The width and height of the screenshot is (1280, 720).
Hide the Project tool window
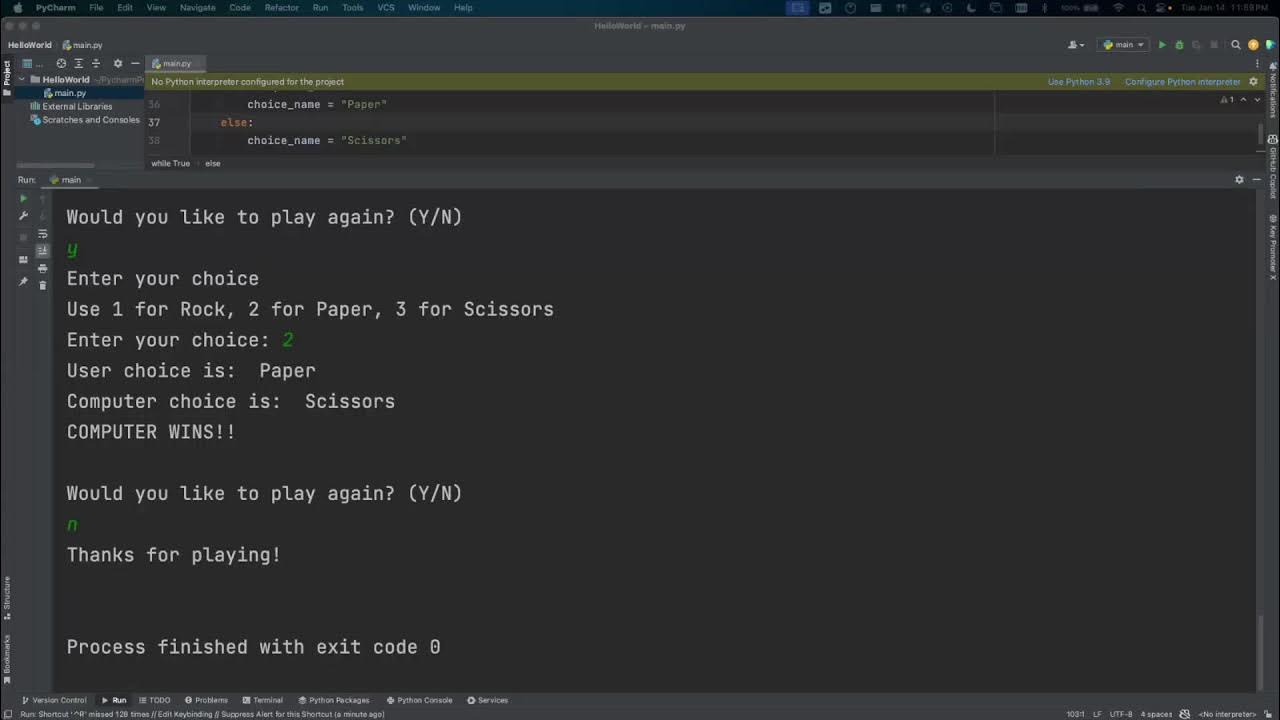tap(135, 63)
